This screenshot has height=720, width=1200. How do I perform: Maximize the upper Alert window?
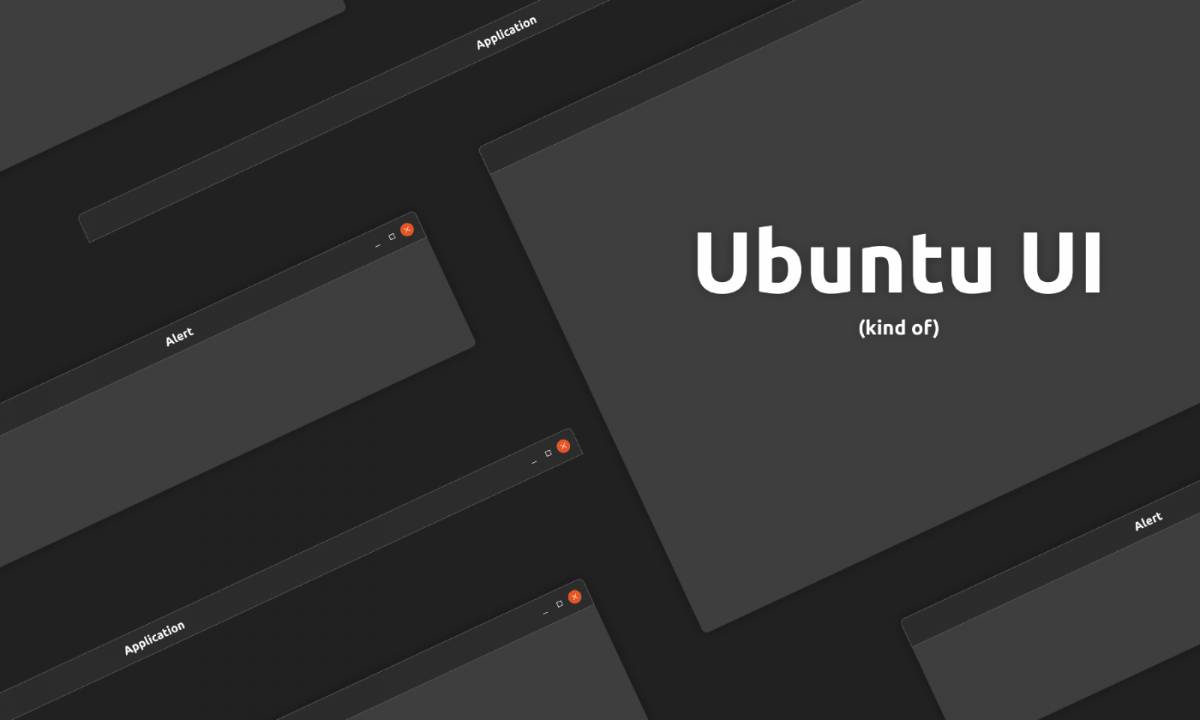pyautogui.click(x=392, y=236)
